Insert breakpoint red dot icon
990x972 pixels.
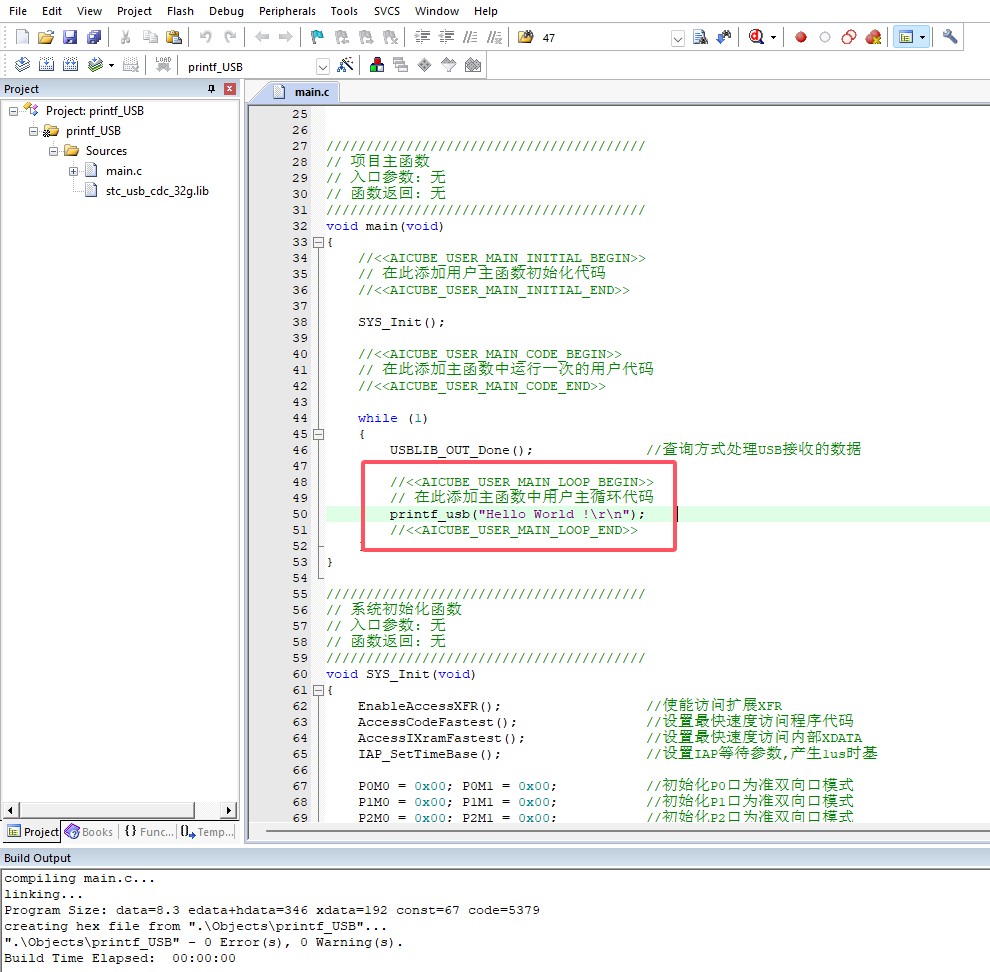(x=801, y=37)
